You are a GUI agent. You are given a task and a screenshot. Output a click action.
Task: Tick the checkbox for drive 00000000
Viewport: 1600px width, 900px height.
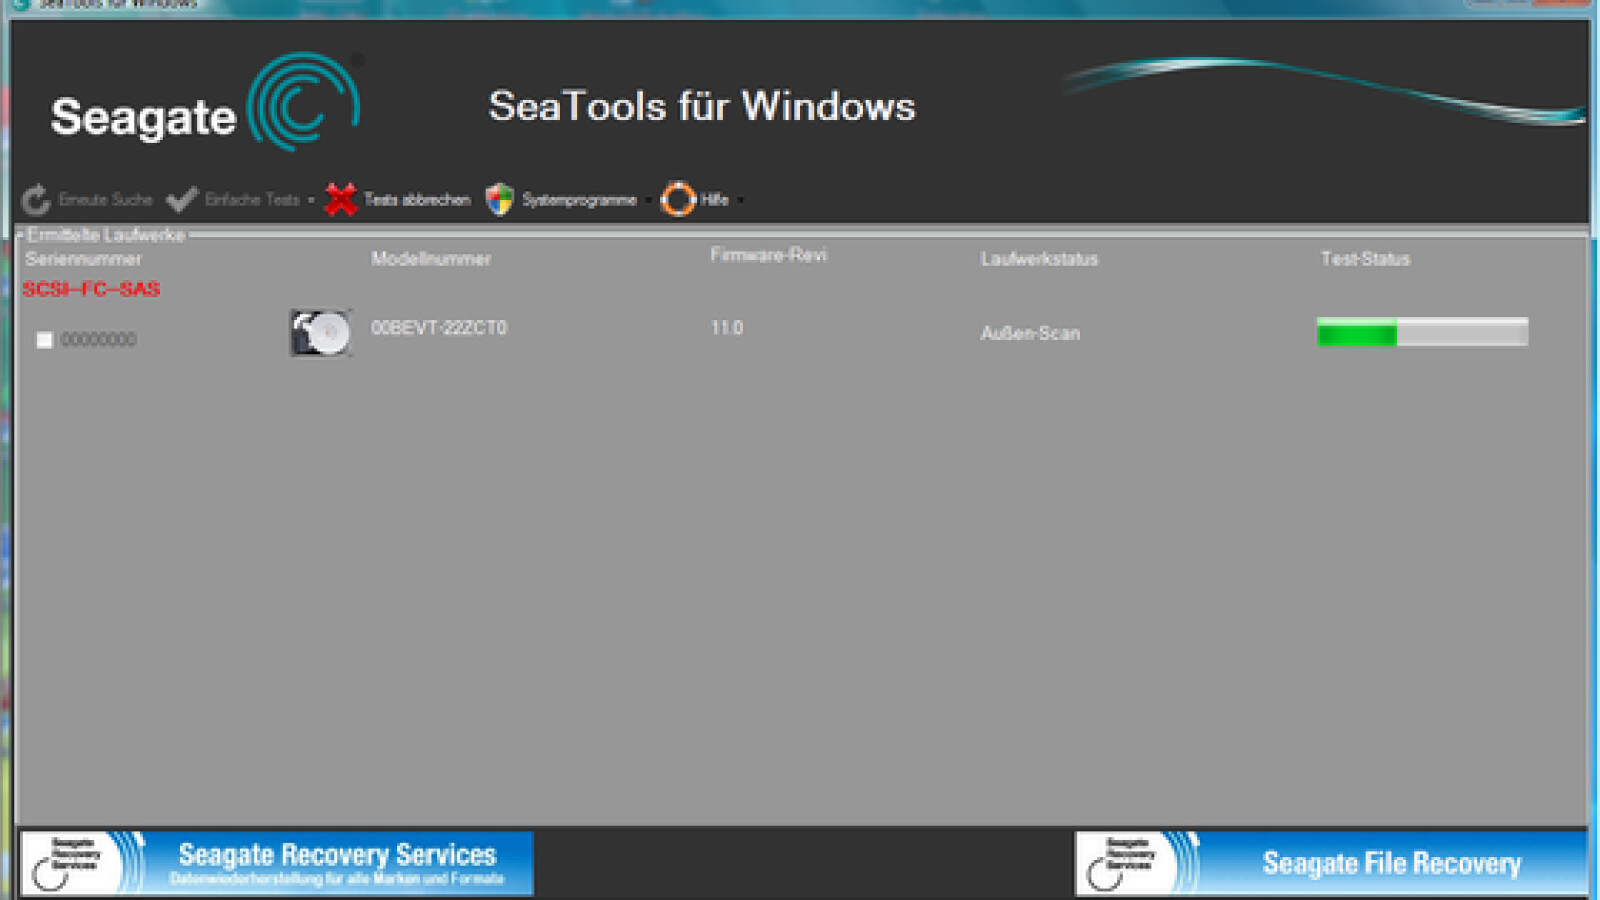click(44, 340)
